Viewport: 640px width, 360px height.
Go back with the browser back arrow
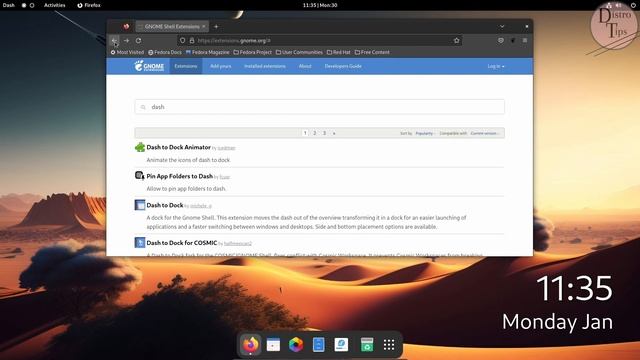click(x=115, y=40)
